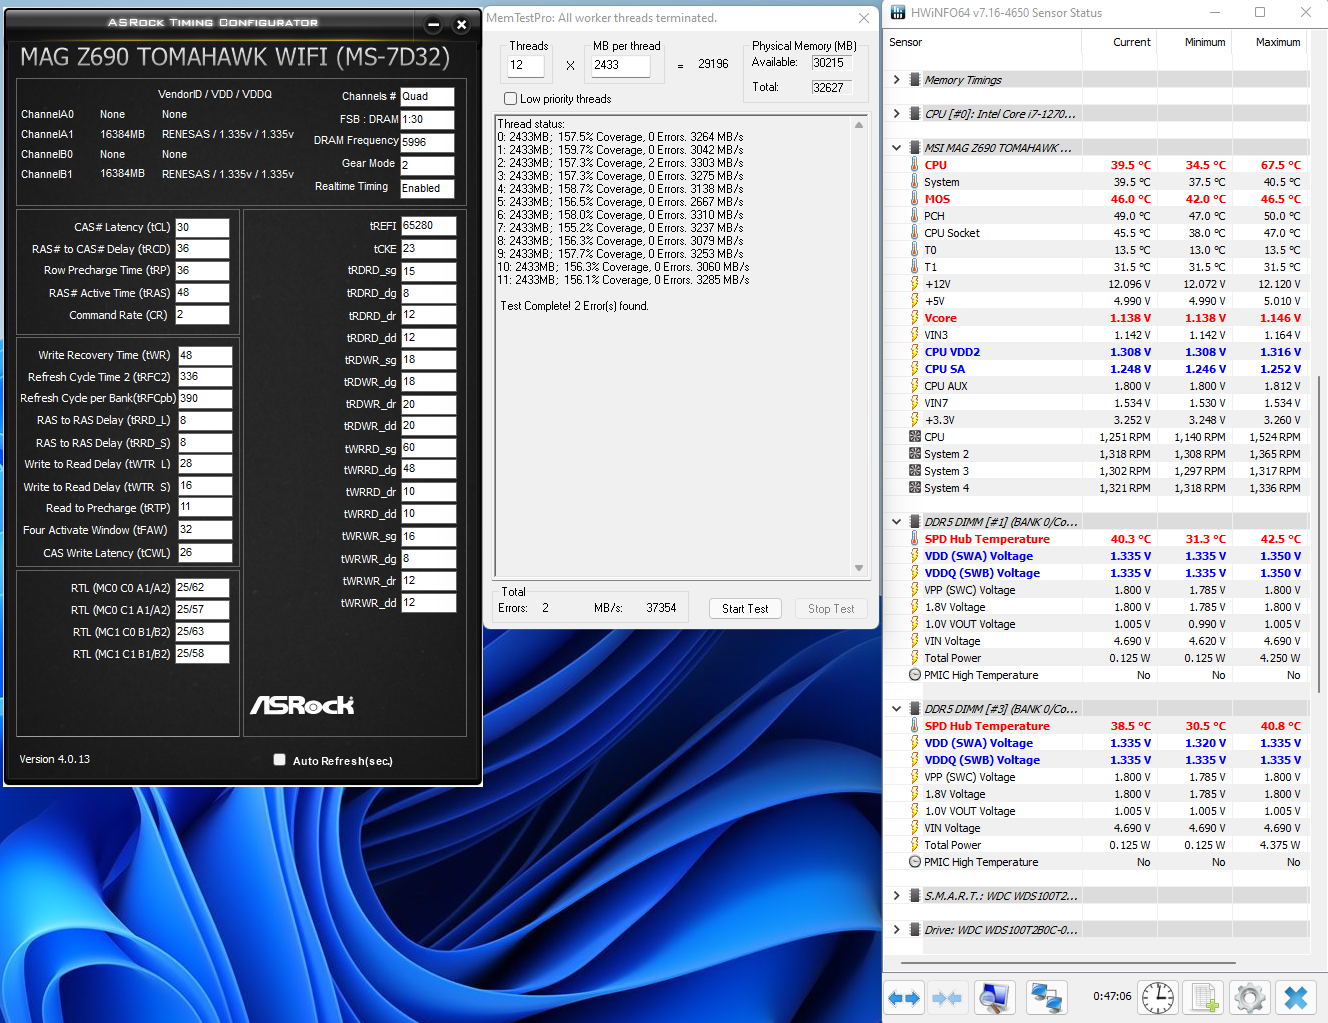The height and width of the screenshot is (1023, 1328).
Task: Open HWiNFO sensor settings gear icon
Action: pos(1250,997)
